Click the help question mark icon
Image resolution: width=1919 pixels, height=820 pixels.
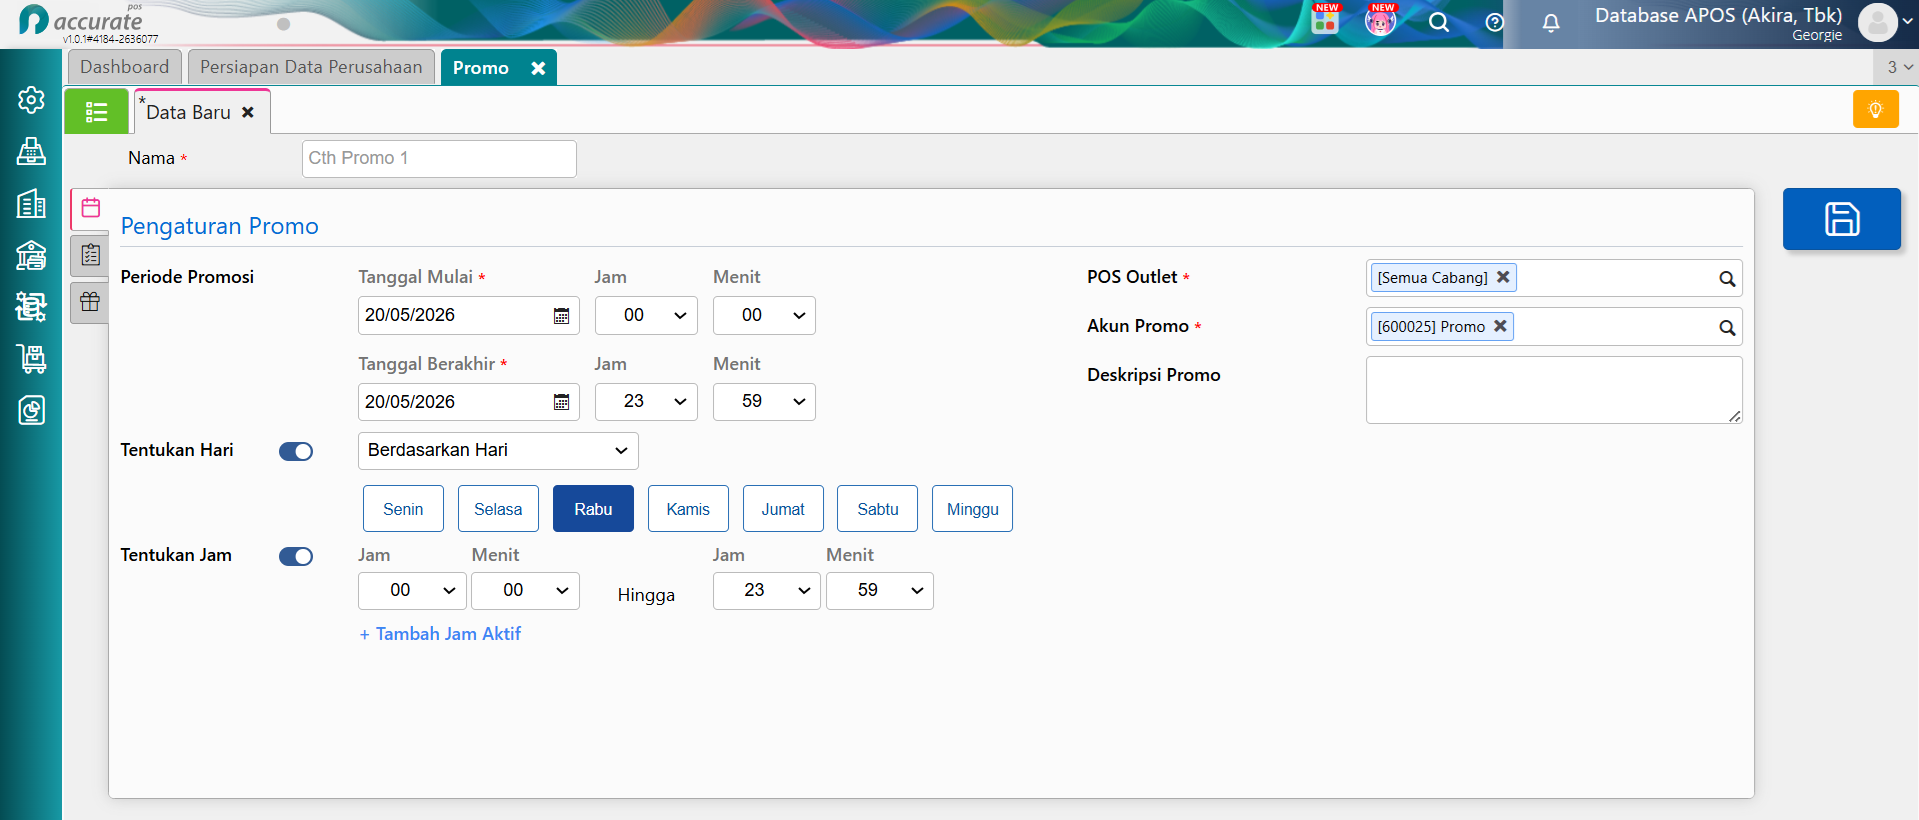point(1494,23)
